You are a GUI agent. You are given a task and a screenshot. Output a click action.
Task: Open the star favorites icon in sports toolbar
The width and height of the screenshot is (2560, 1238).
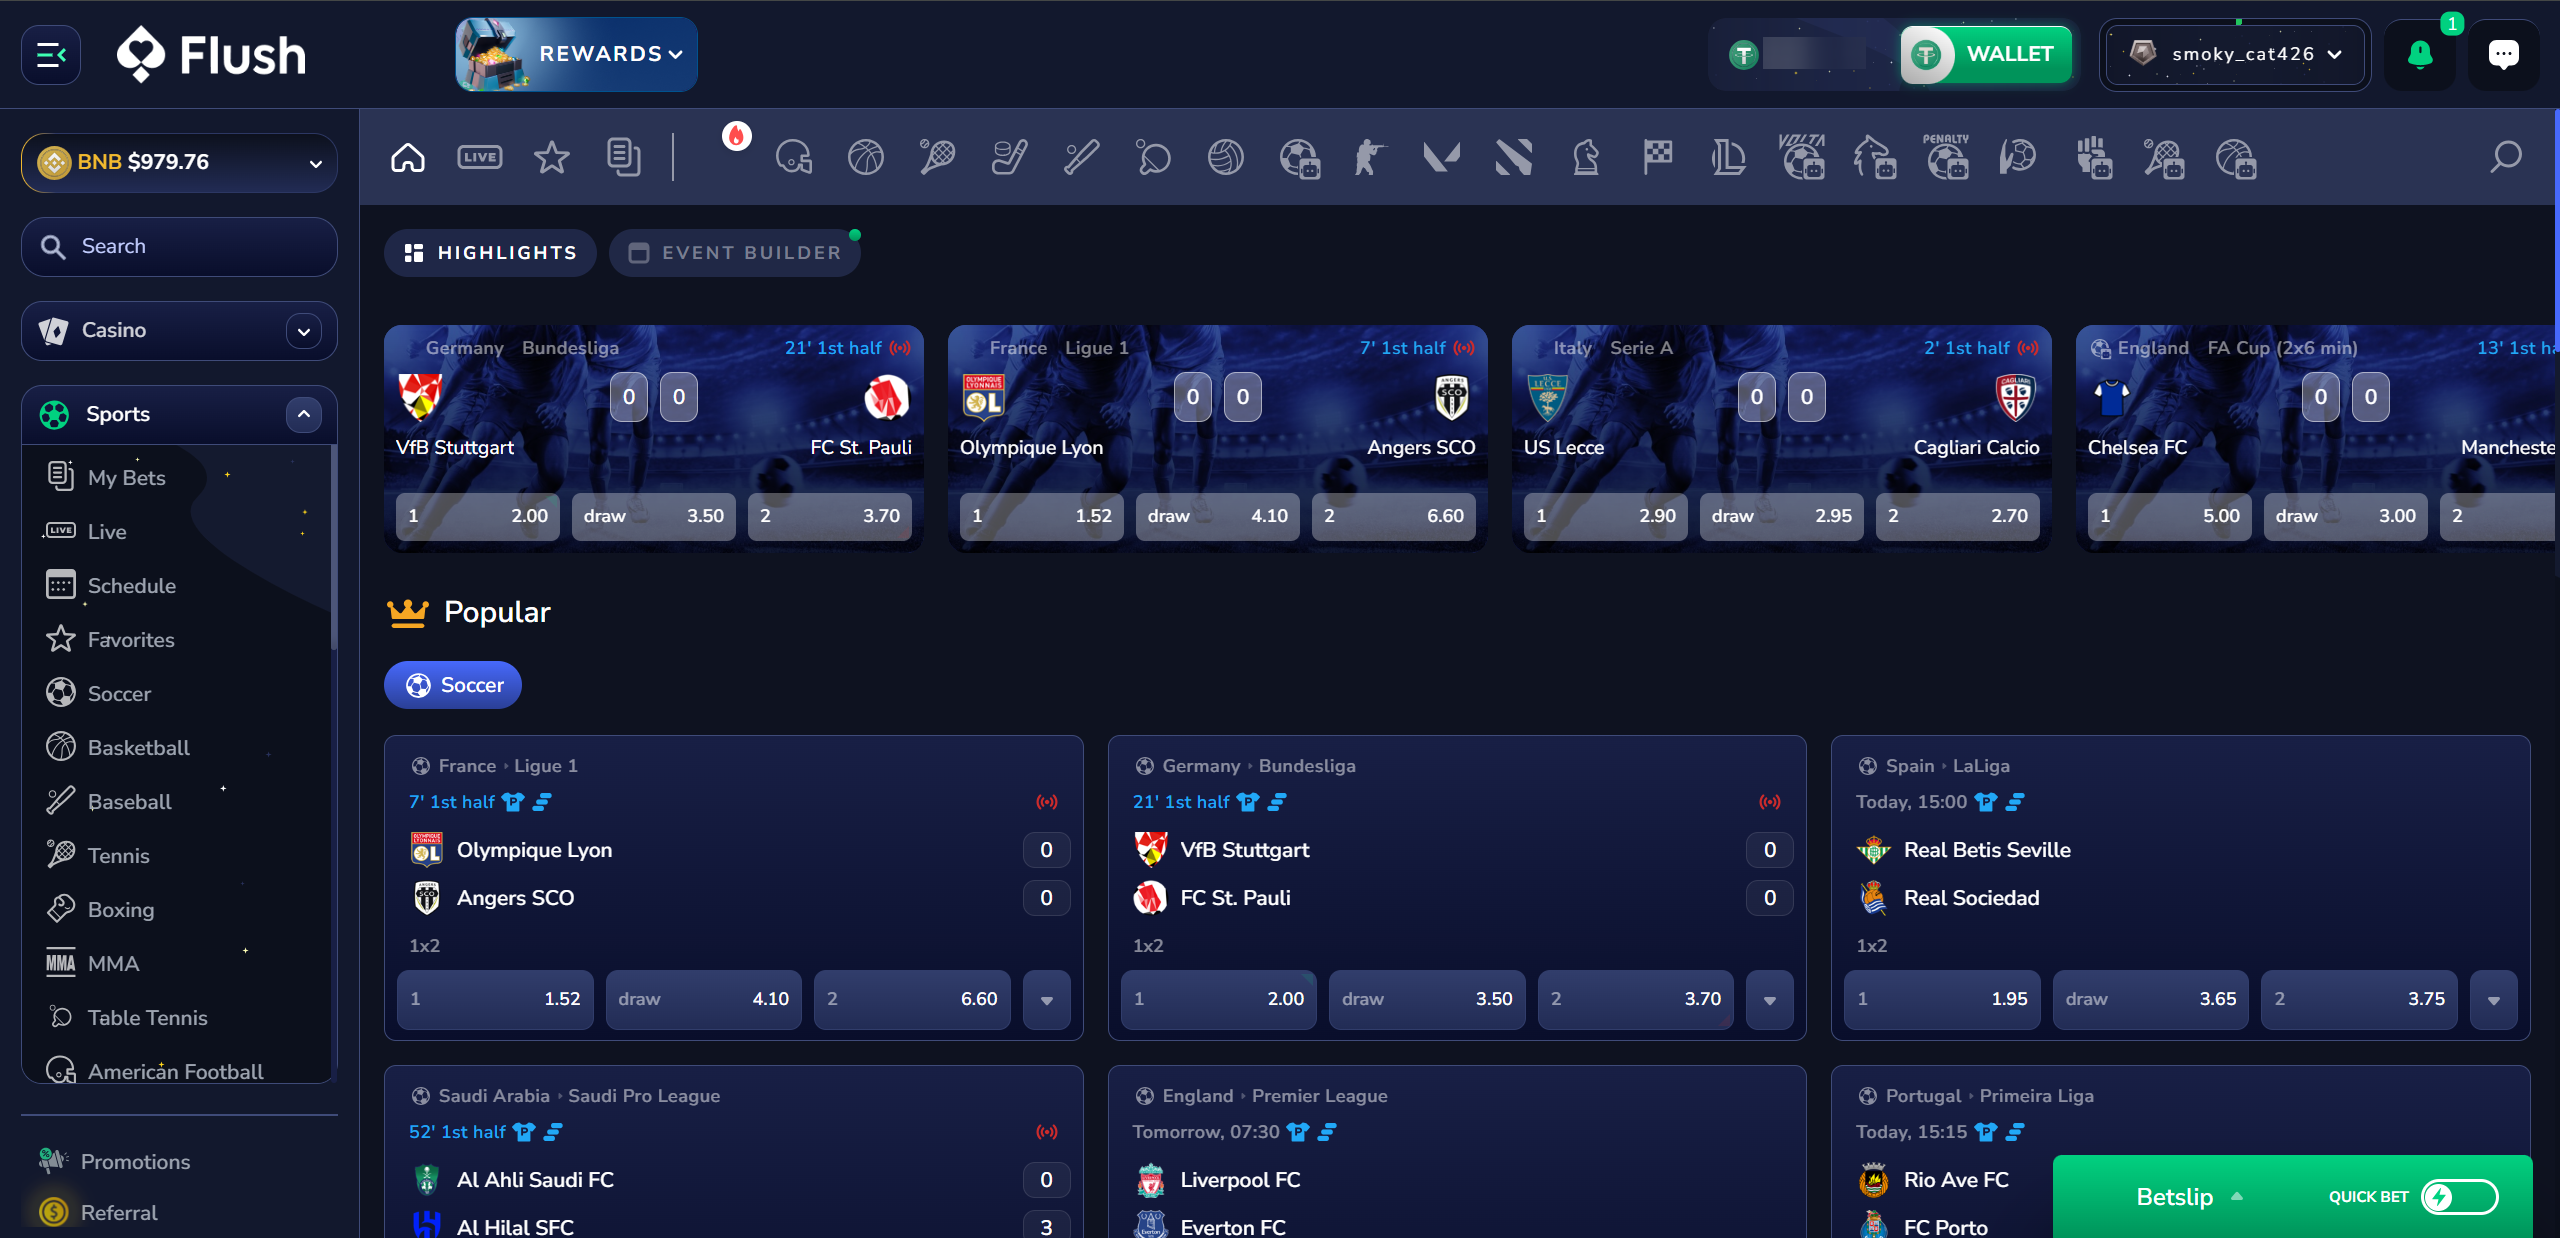[552, 157]
